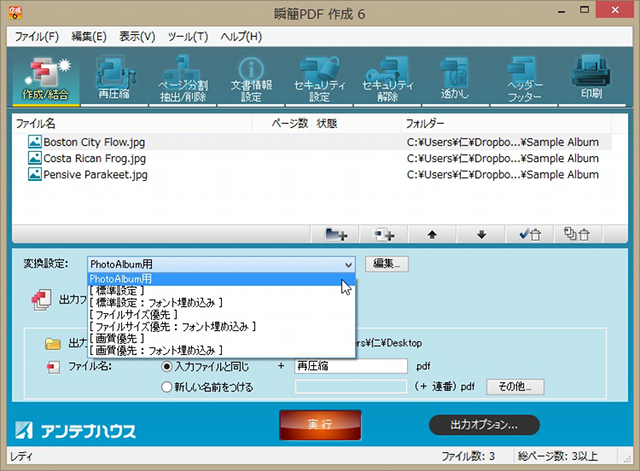Open the ヘルプ(H) menu
The image size is (640, 471).
point(241,37)
